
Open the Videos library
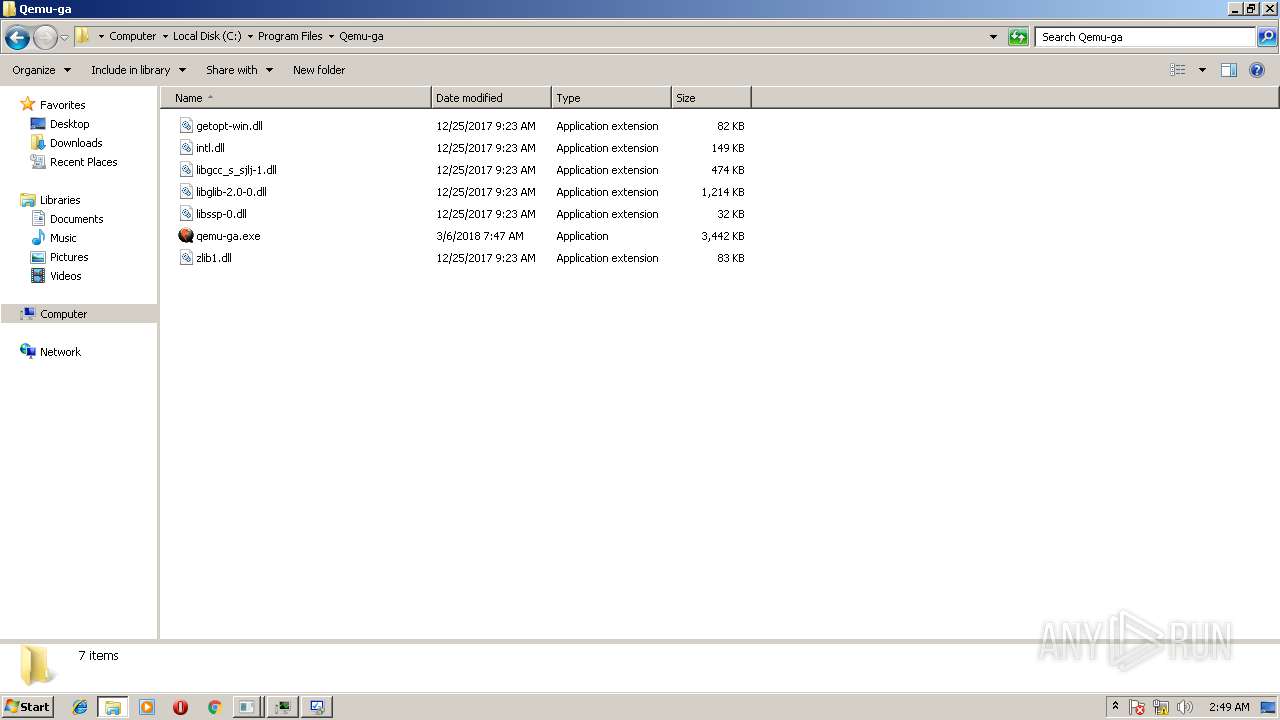(x=66, y=276)
